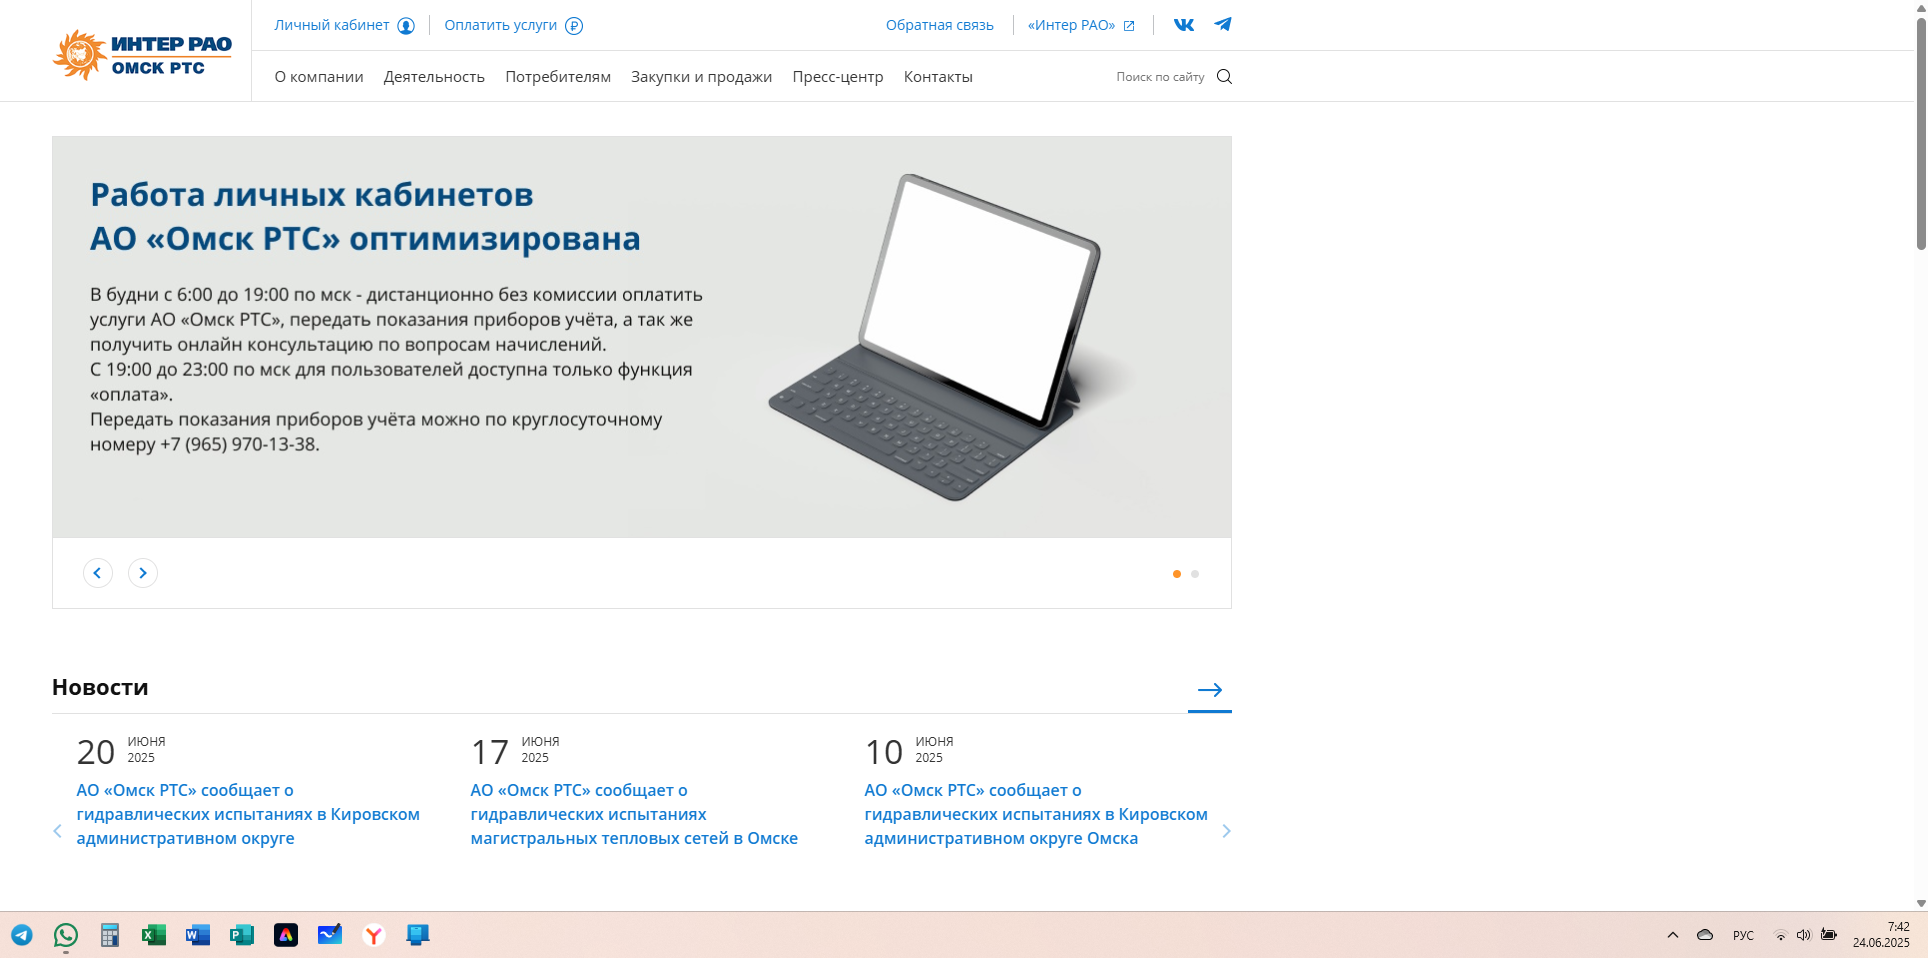This screenshot has width=1928, height=958.
Task: Open the external «Интер РАО» link
Action: [1081, 25]
